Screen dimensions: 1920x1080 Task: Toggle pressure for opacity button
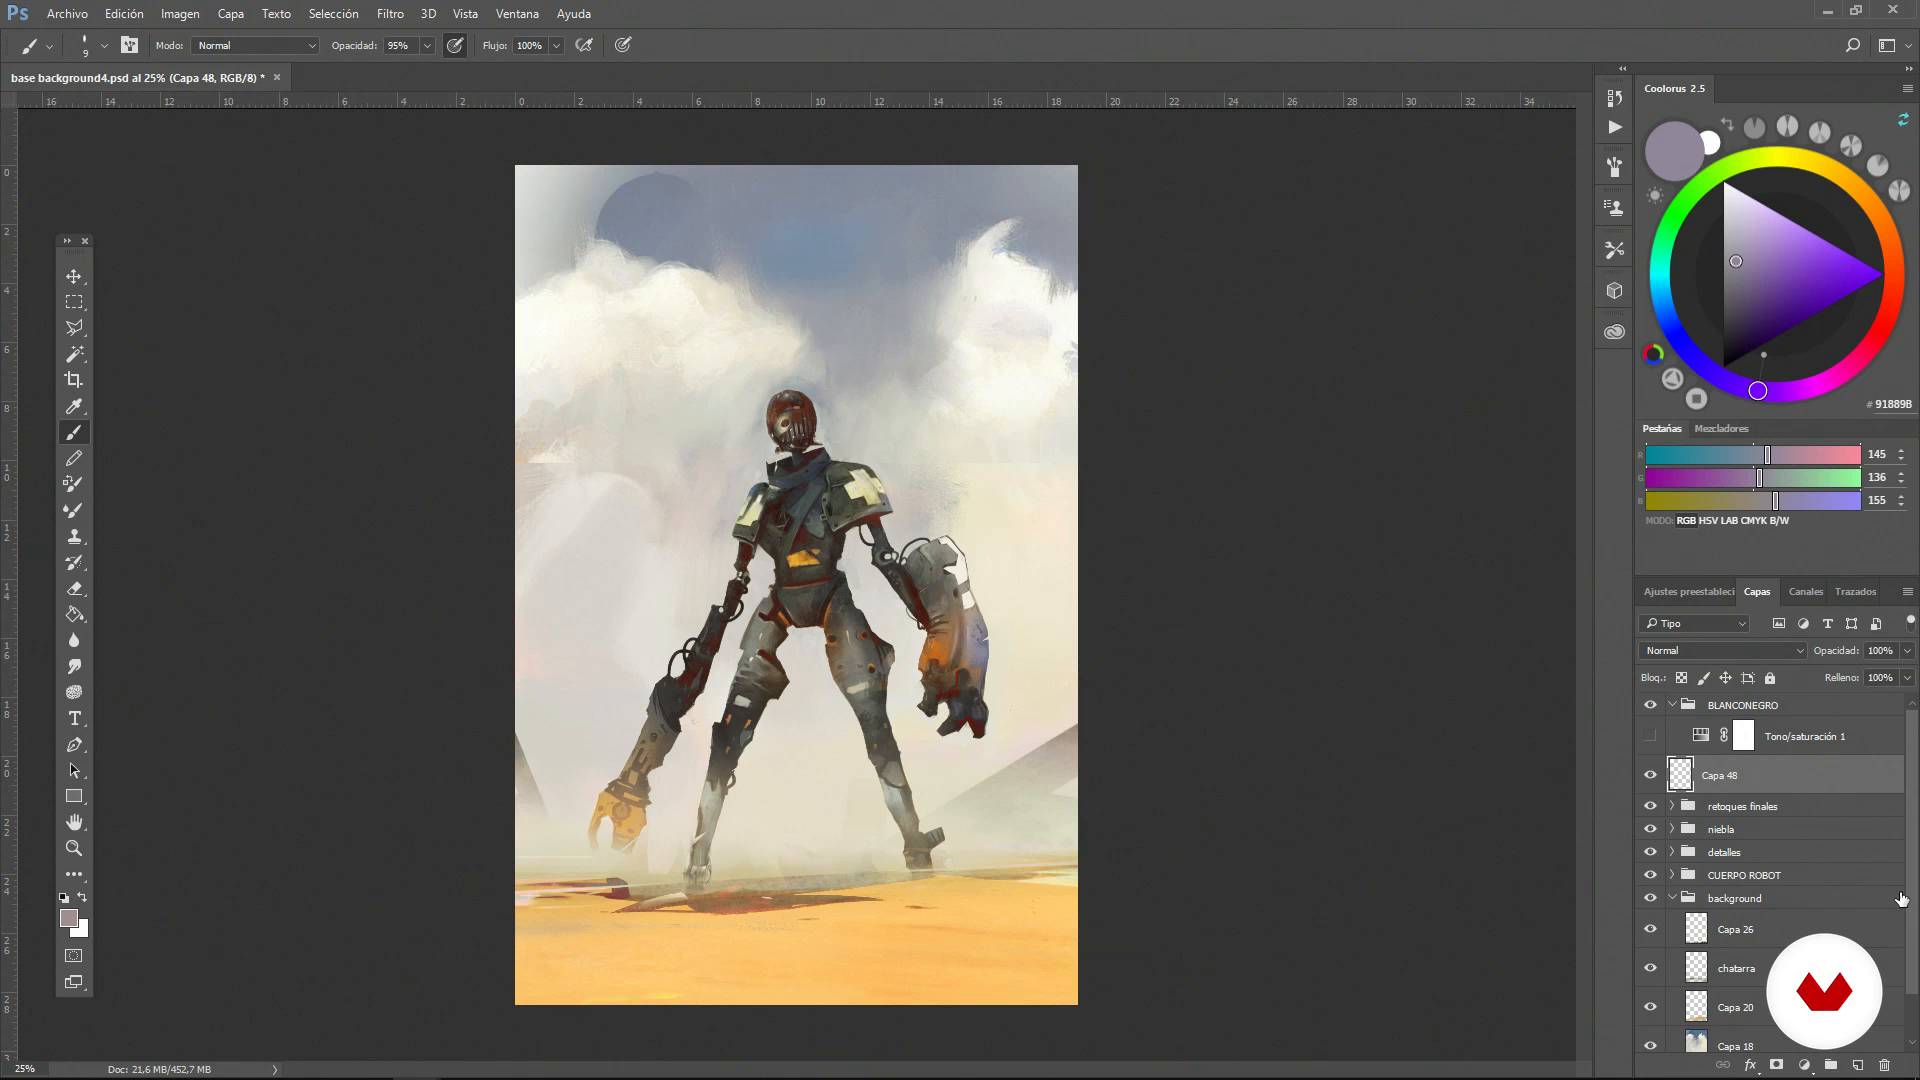tap(455, 45)
